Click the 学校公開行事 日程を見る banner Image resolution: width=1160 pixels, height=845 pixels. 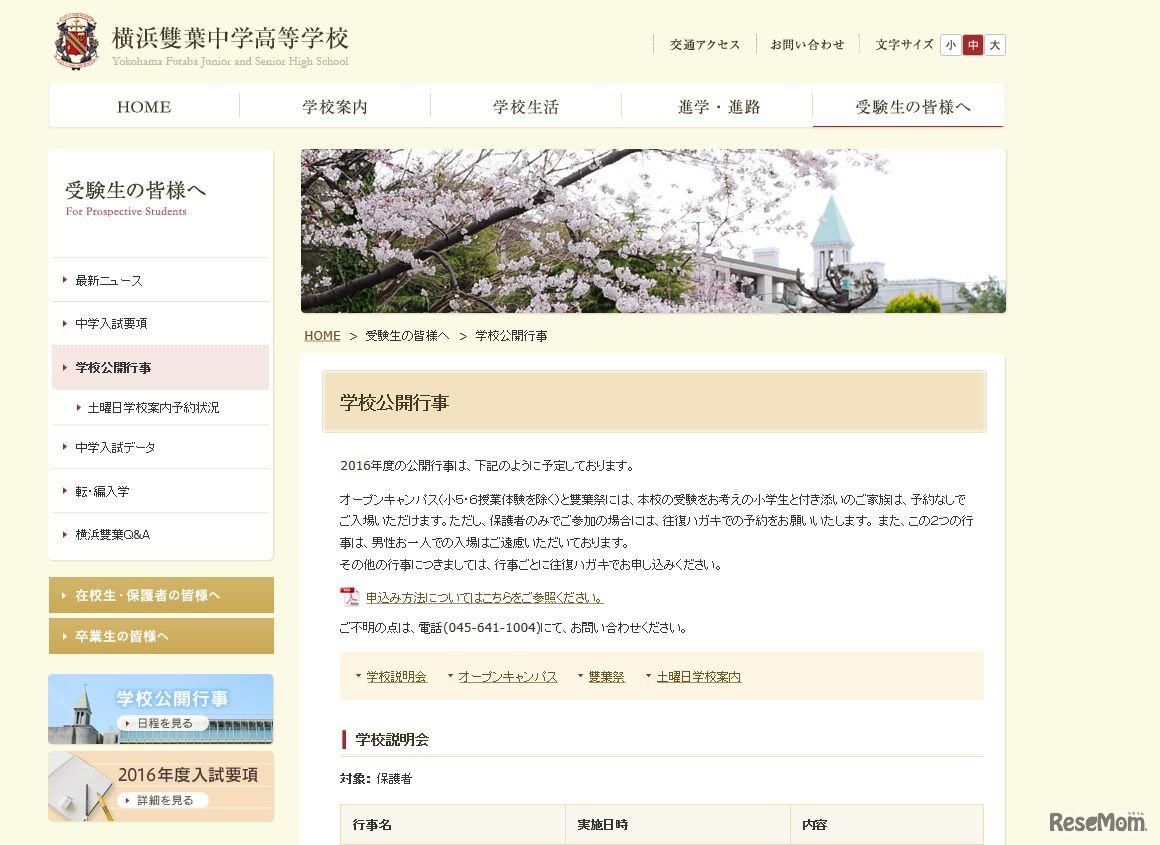[161, 709]
